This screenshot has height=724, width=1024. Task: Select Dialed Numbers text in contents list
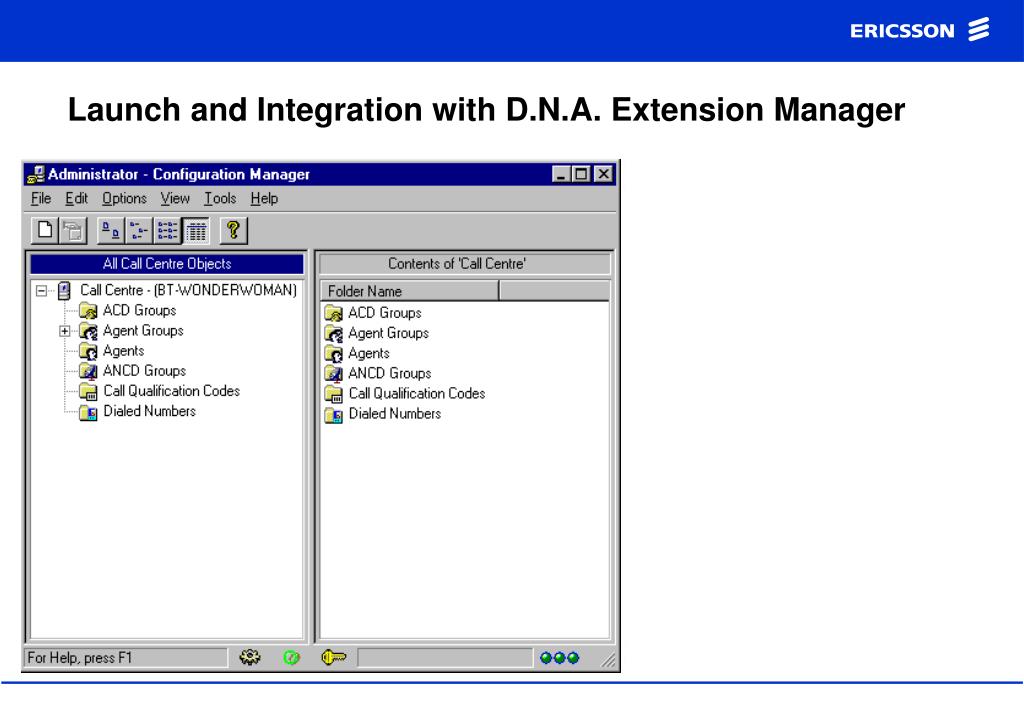click(394, 414)
